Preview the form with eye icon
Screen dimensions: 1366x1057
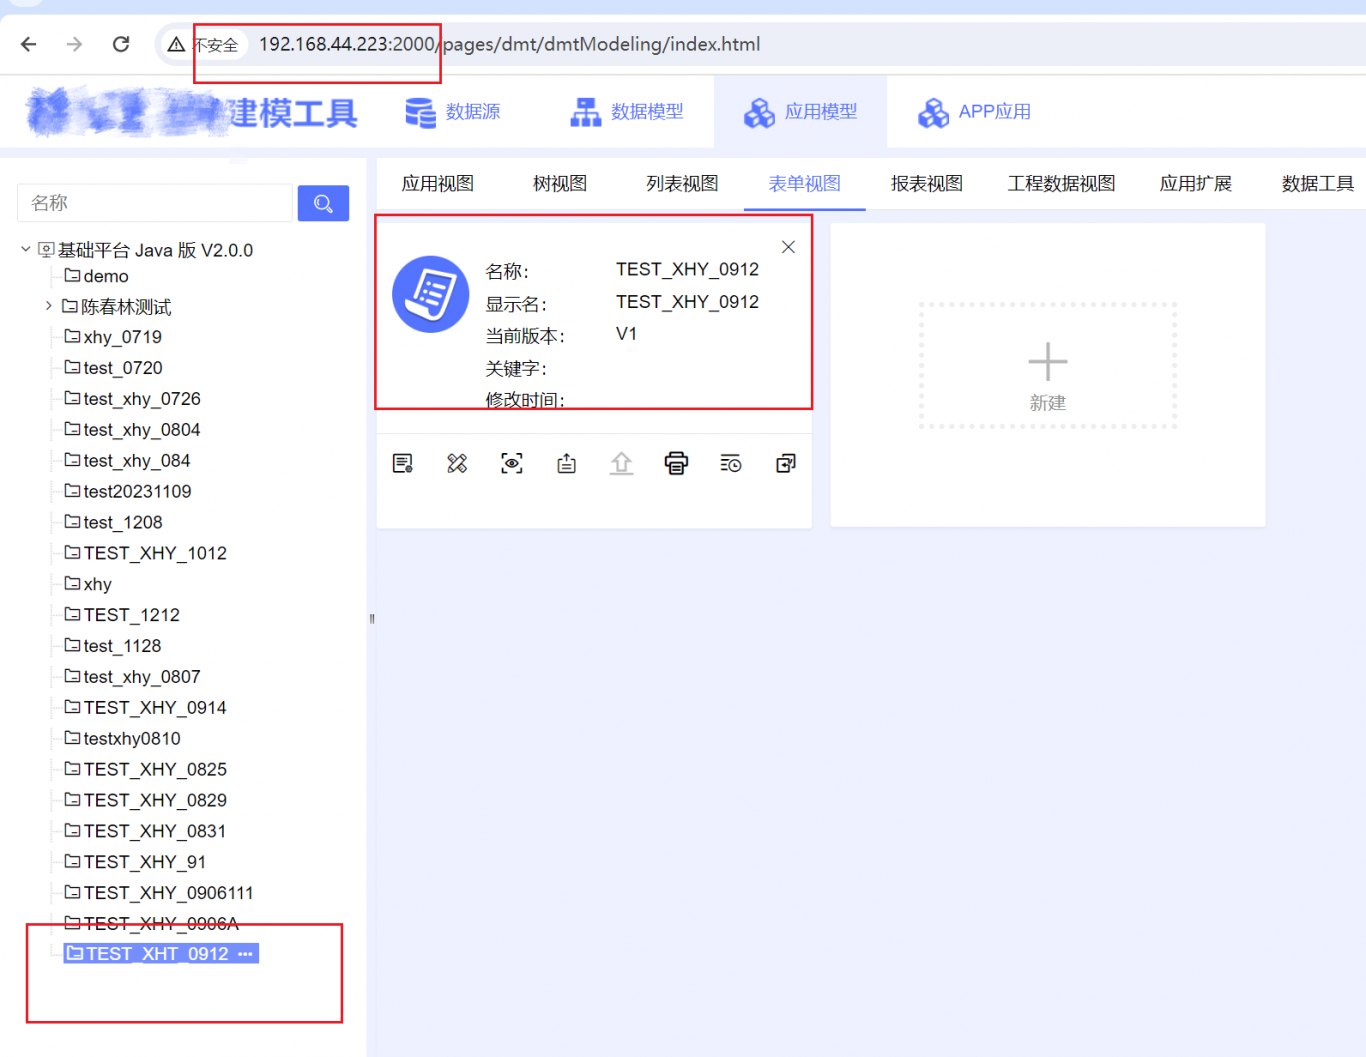pyautogui.click(x=512, y=463)
